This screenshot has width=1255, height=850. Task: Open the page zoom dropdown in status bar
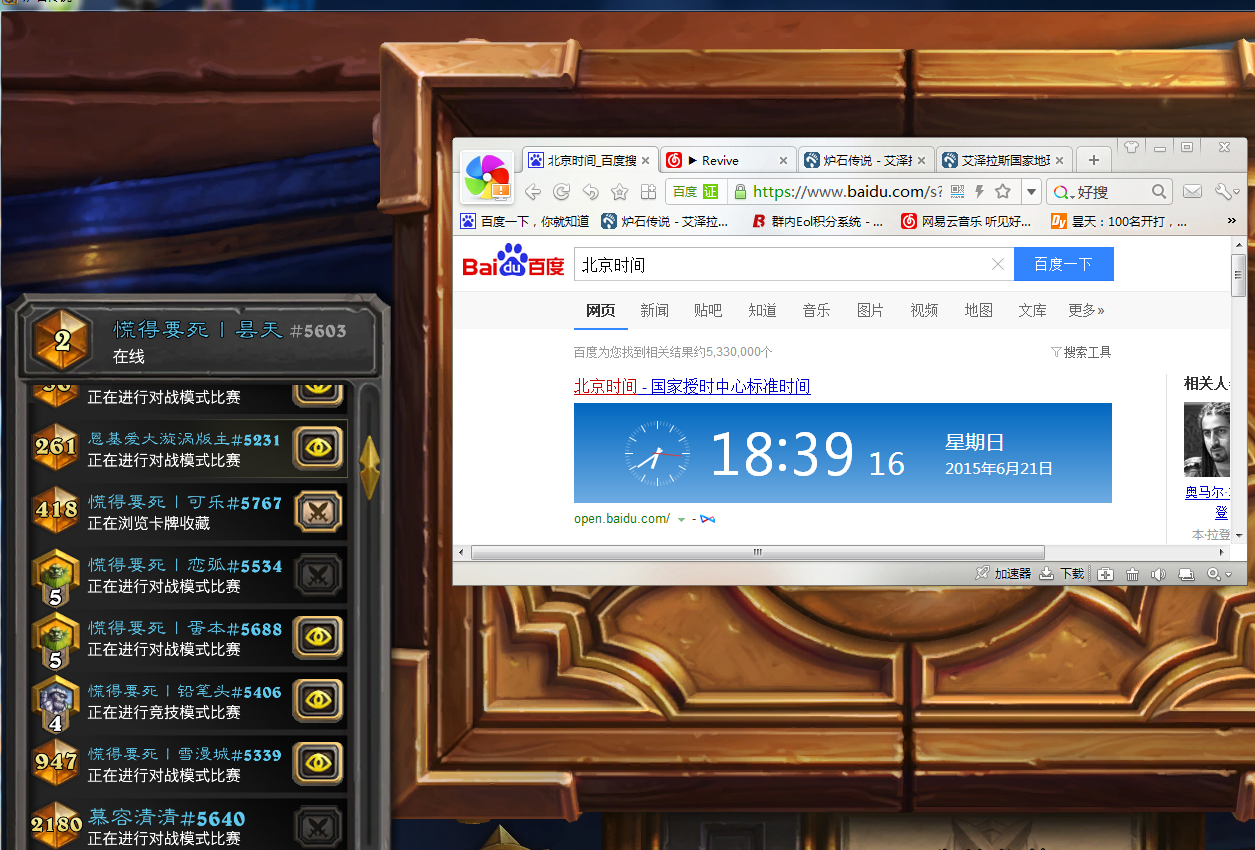pyautogui.click(x=1220, y=574)
